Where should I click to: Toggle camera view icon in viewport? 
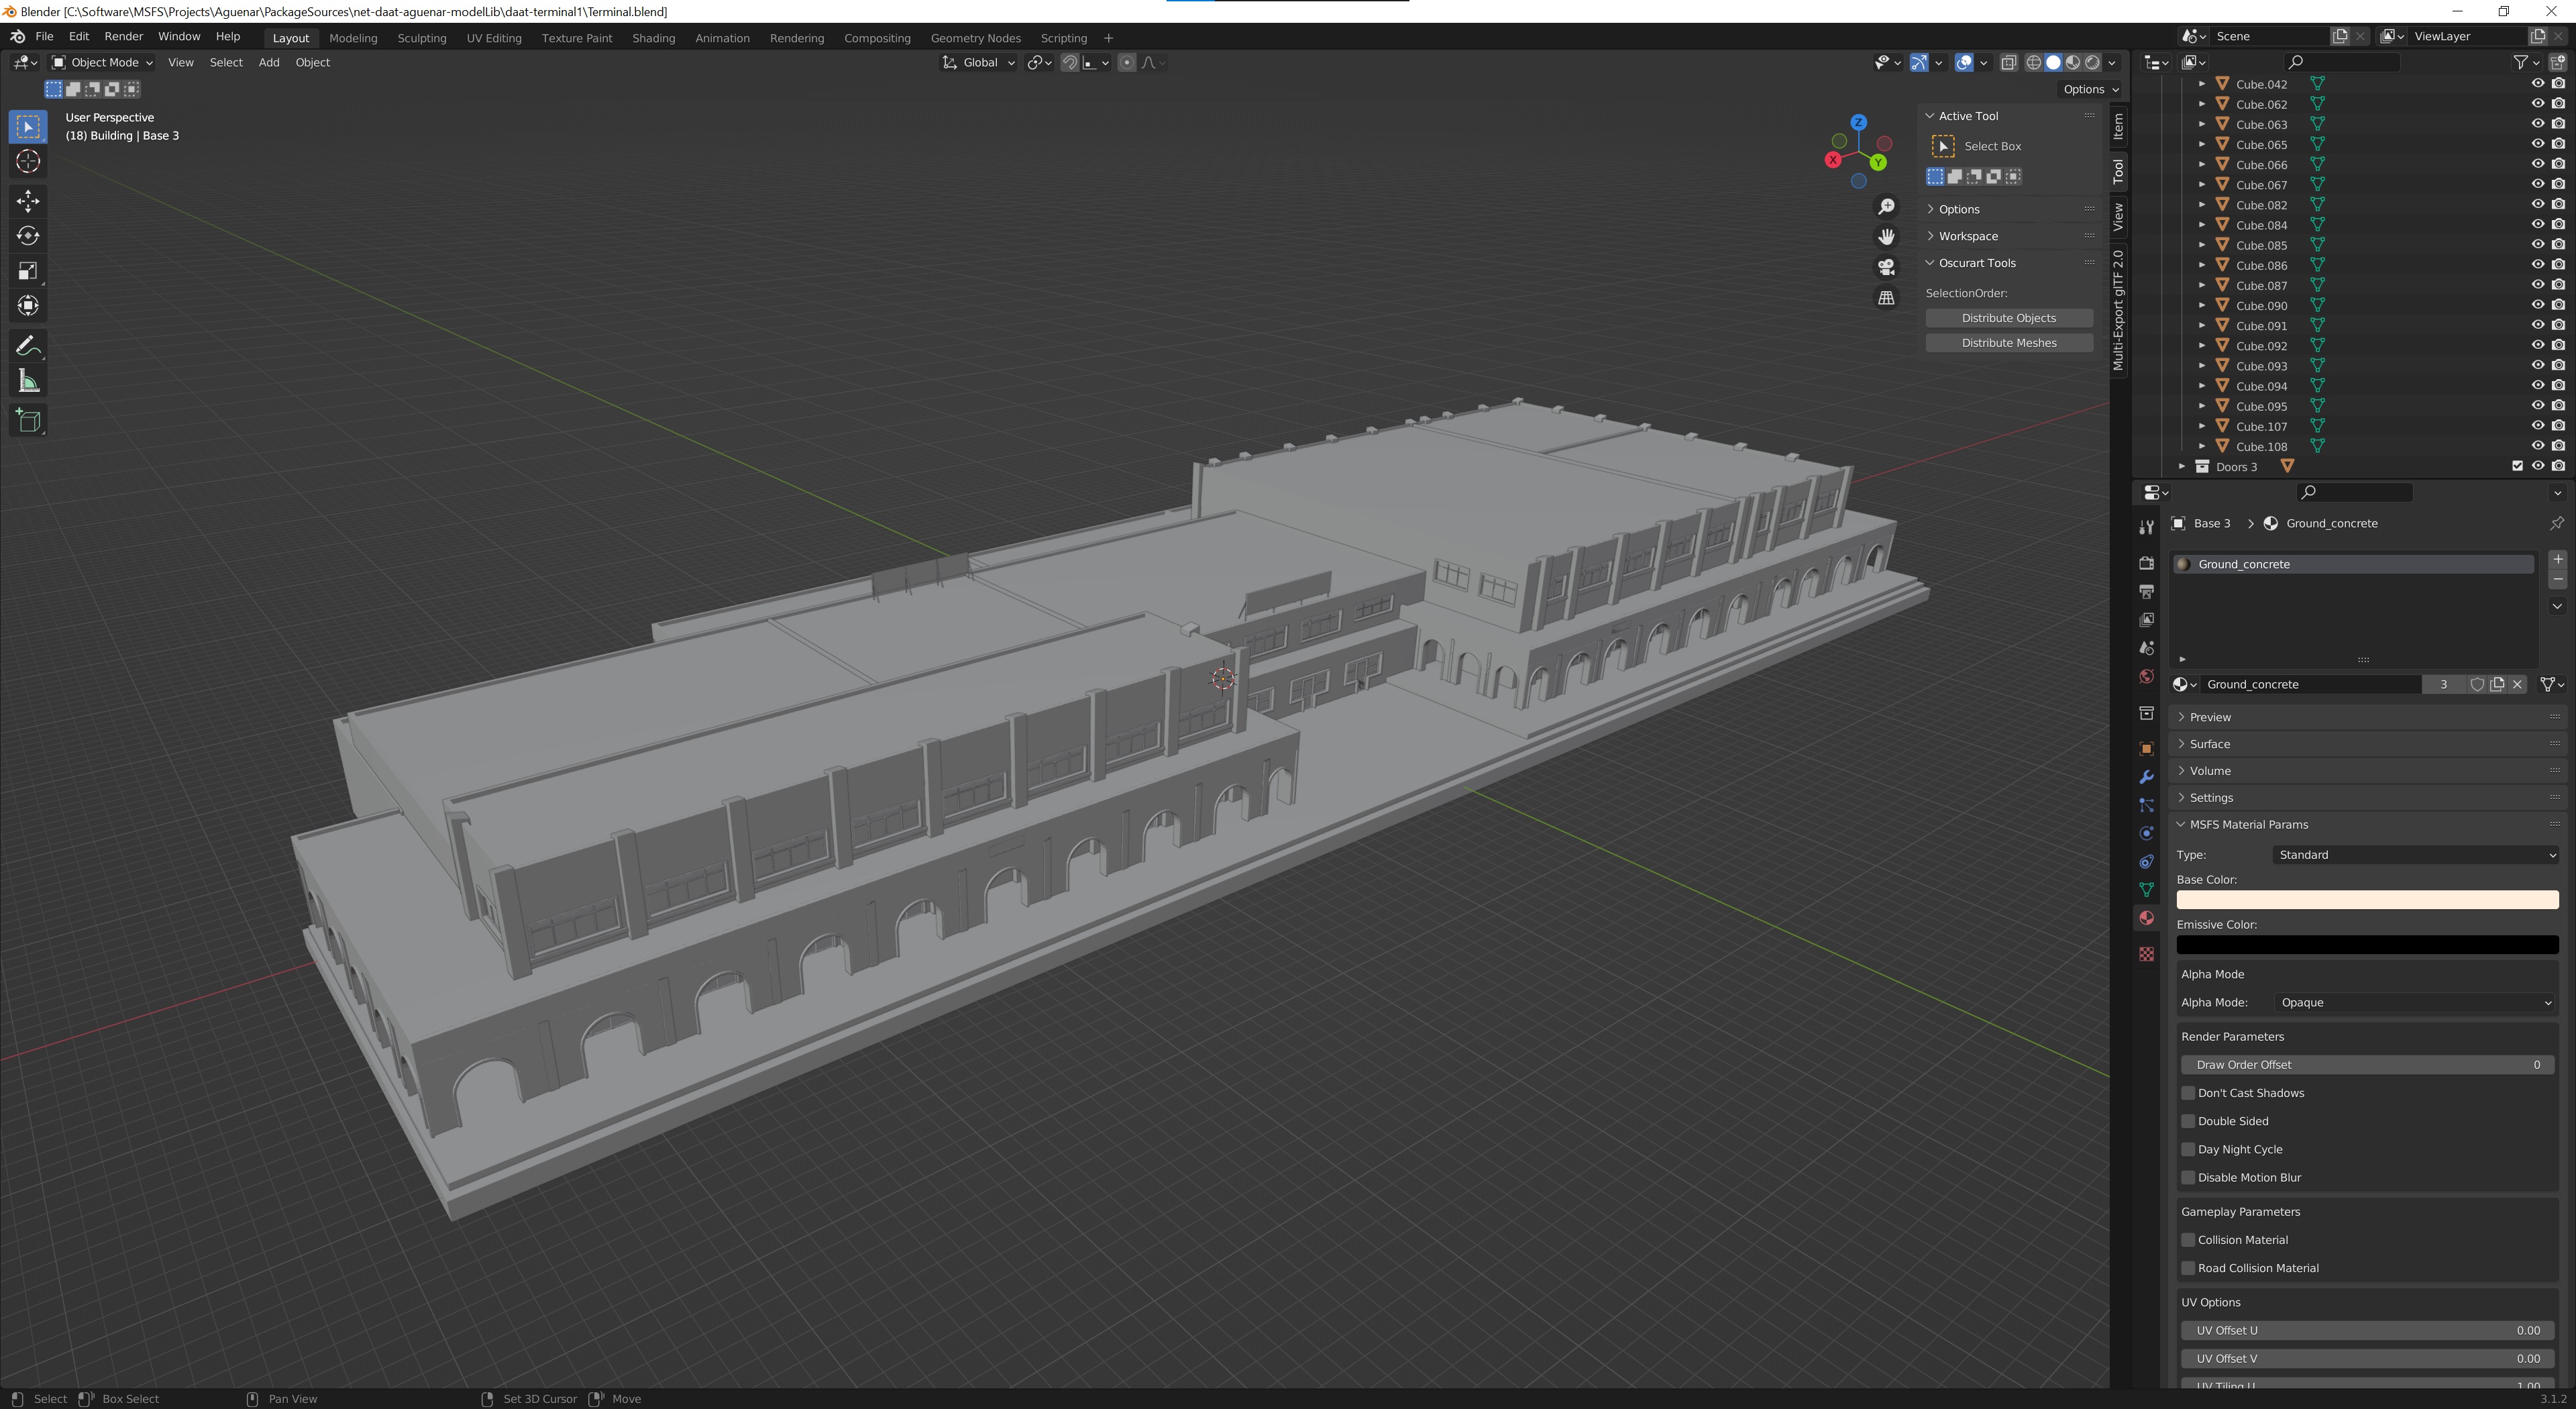tap(1886, 267)
